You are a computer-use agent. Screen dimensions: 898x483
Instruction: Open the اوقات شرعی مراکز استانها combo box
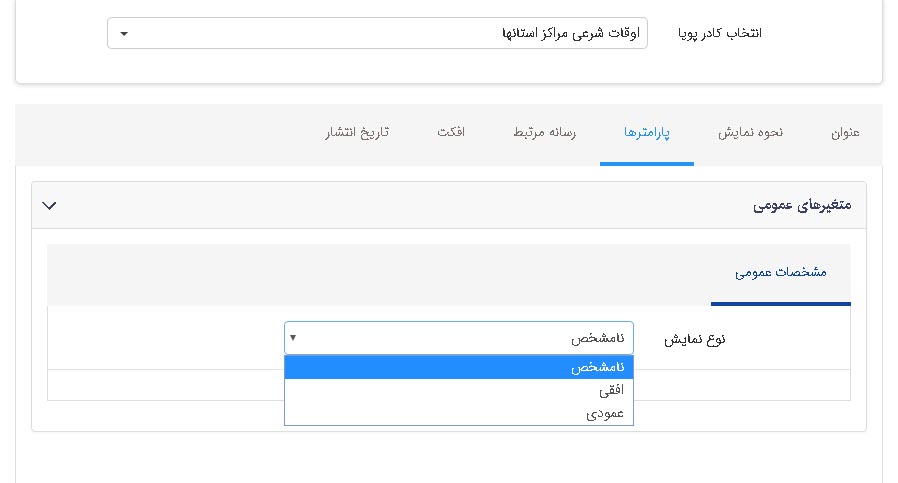(x=377, y=33)
